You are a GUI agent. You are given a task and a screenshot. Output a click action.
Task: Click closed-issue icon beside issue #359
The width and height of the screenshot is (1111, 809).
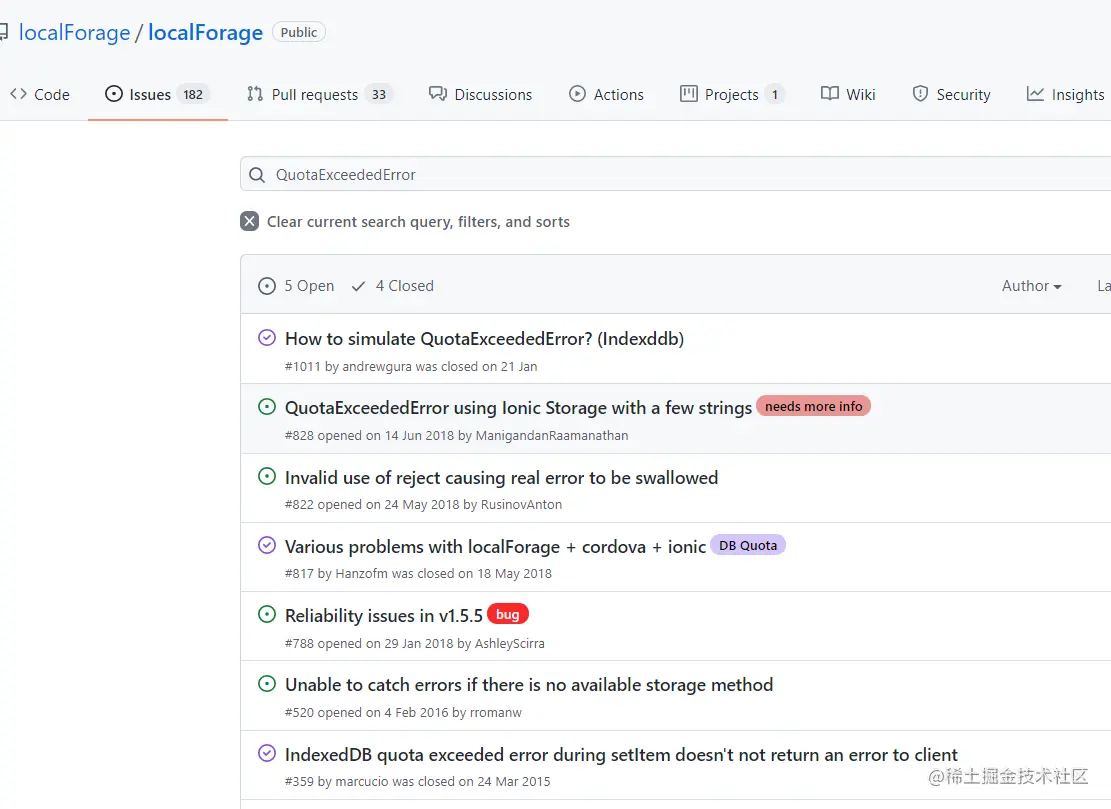(x=267, y=753)
